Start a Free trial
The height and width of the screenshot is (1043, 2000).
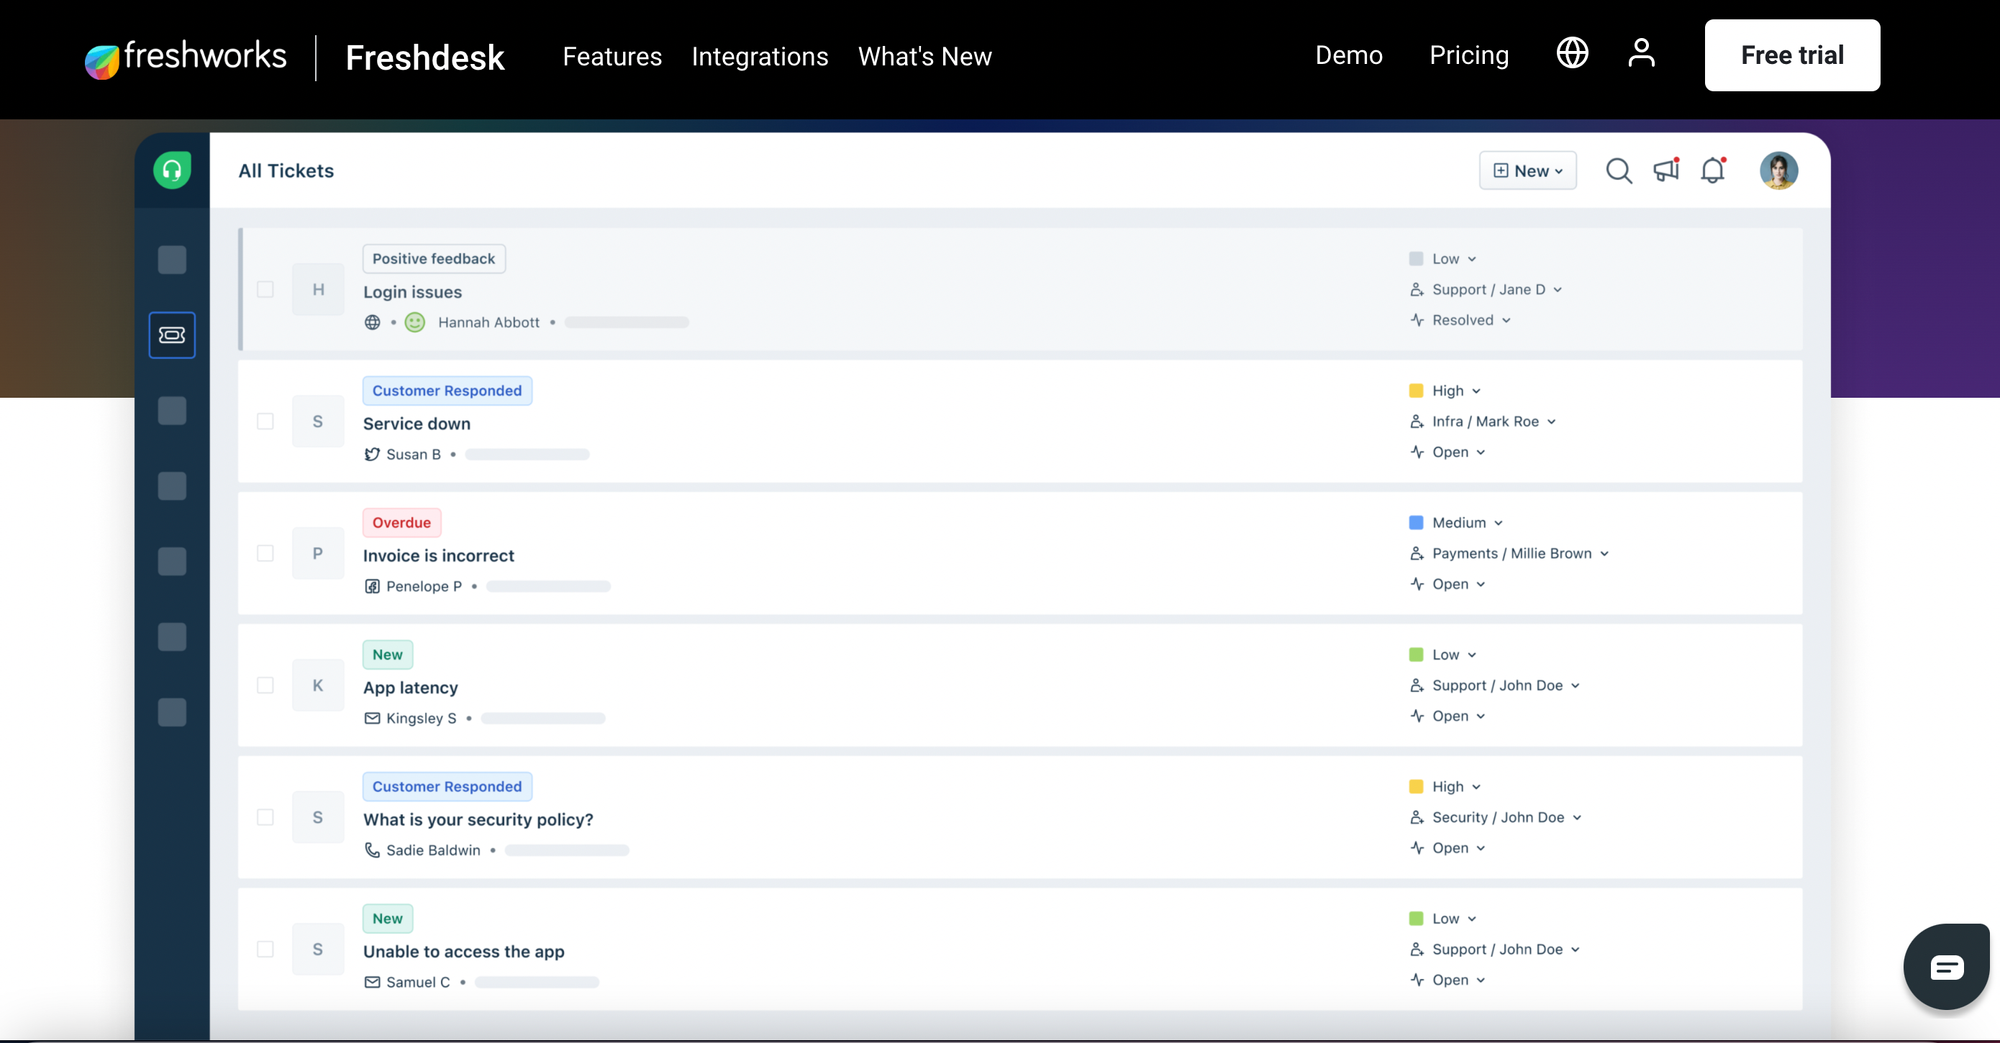[1791, 55]
